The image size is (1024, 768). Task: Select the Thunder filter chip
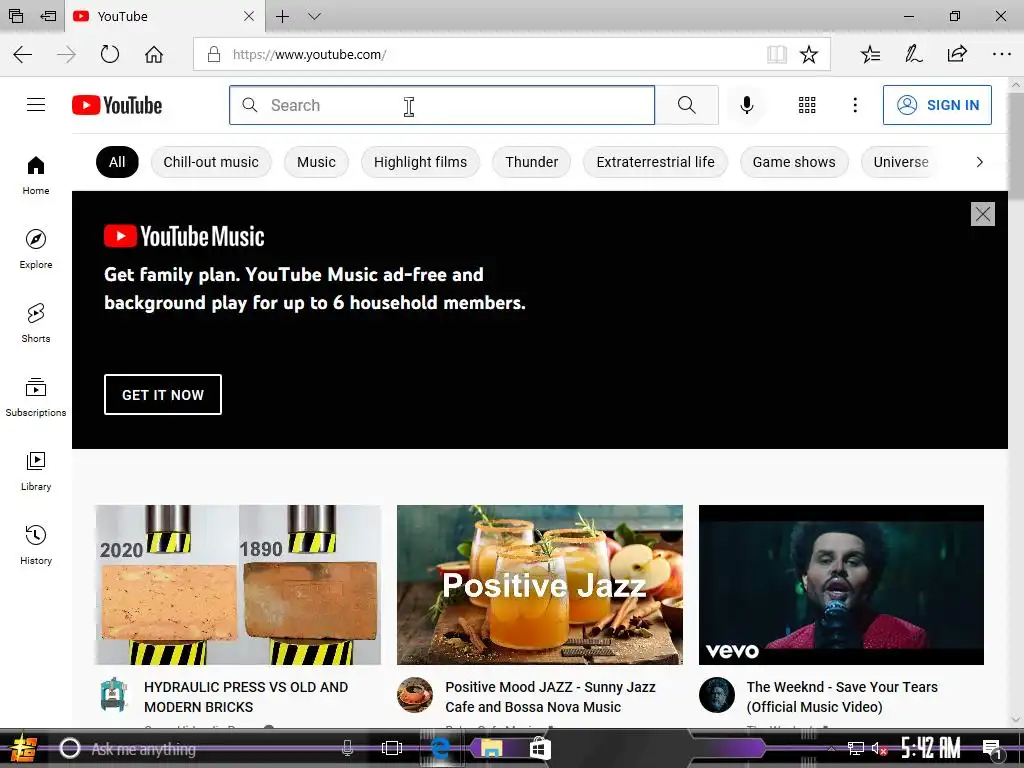click(532, 162)
